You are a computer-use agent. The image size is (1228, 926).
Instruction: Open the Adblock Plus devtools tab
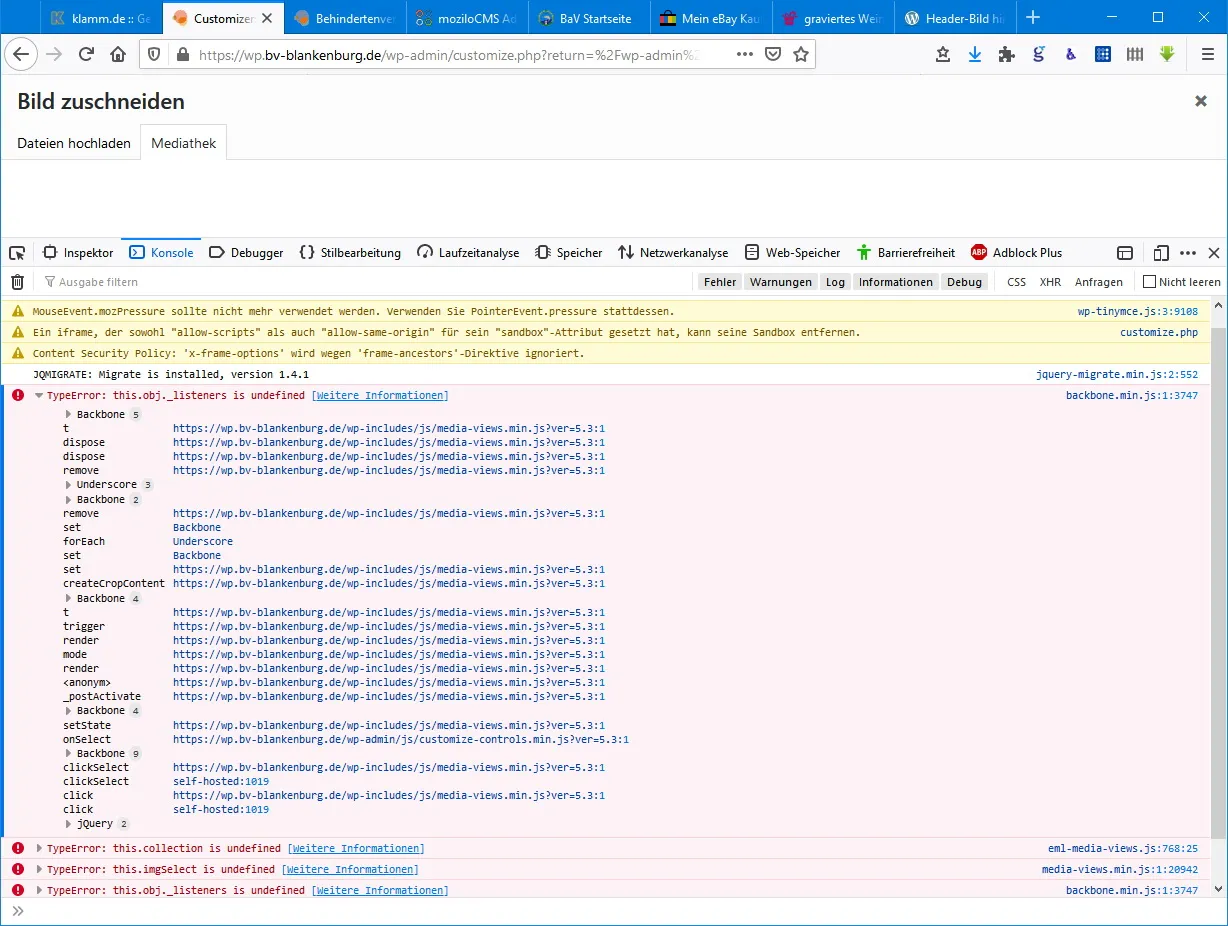1016,253
